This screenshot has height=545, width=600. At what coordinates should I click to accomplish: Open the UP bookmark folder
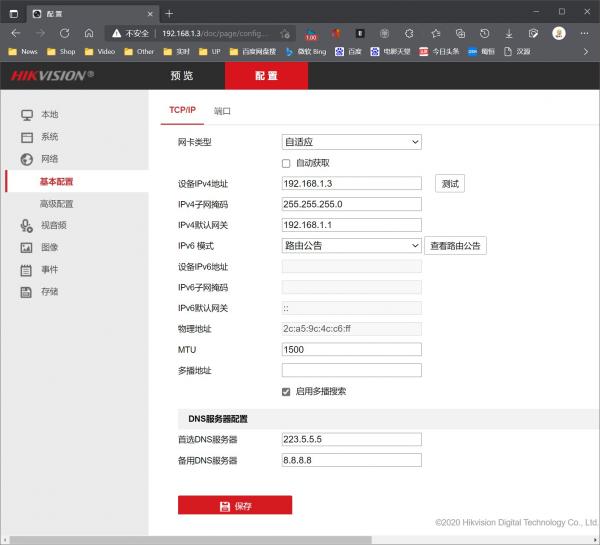click(210, 52)
